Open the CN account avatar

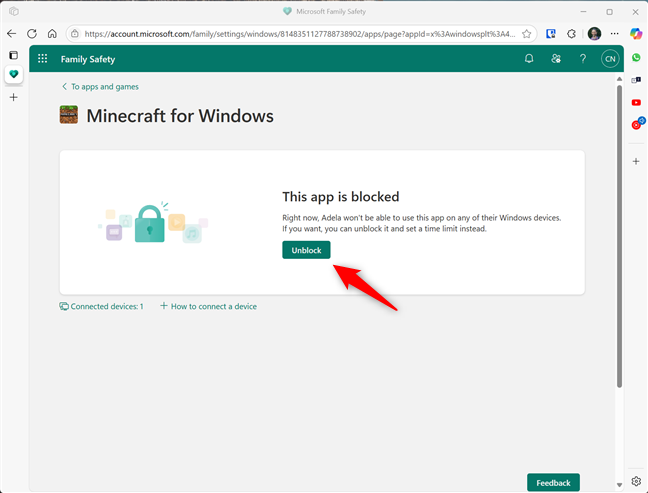point(610,59)
